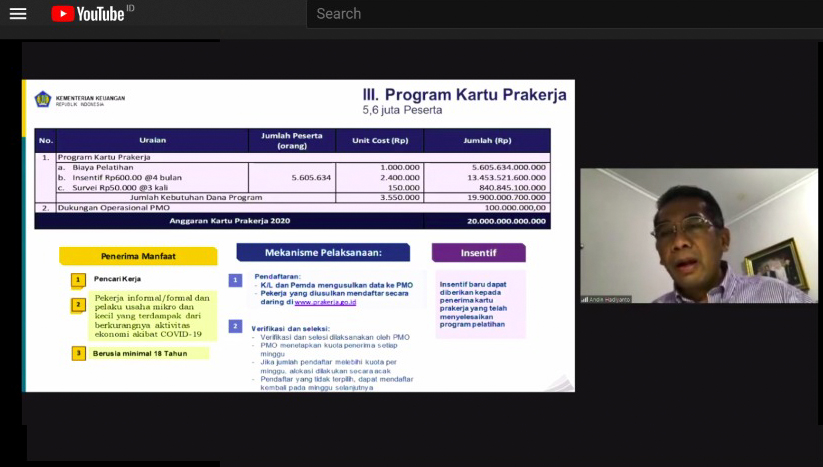The image size is (823, 467).
Task: Click the slide title 'III. Program Kartu Prakerja'
Action: pos(465,94)
